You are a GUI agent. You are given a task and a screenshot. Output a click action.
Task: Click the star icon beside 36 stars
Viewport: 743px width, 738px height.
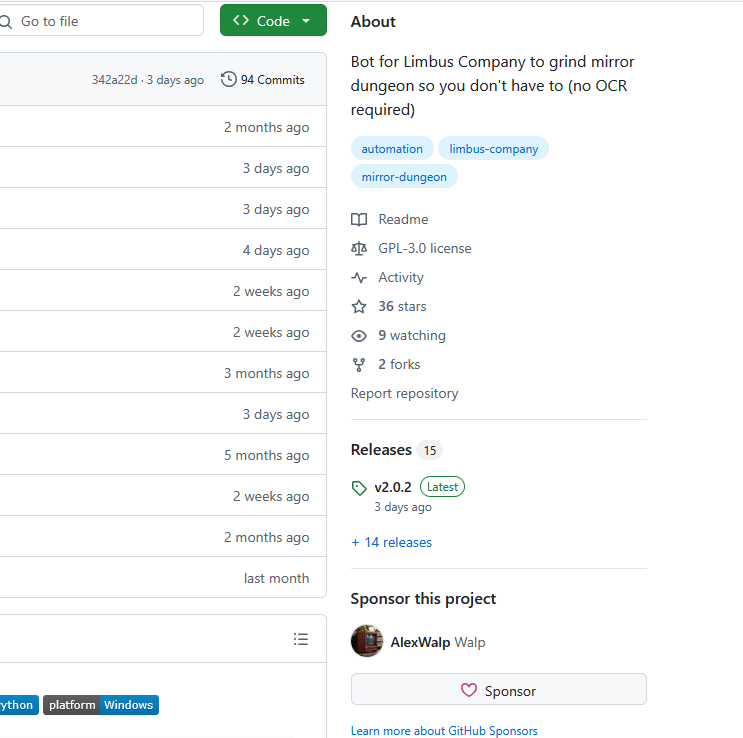point(359,307)
